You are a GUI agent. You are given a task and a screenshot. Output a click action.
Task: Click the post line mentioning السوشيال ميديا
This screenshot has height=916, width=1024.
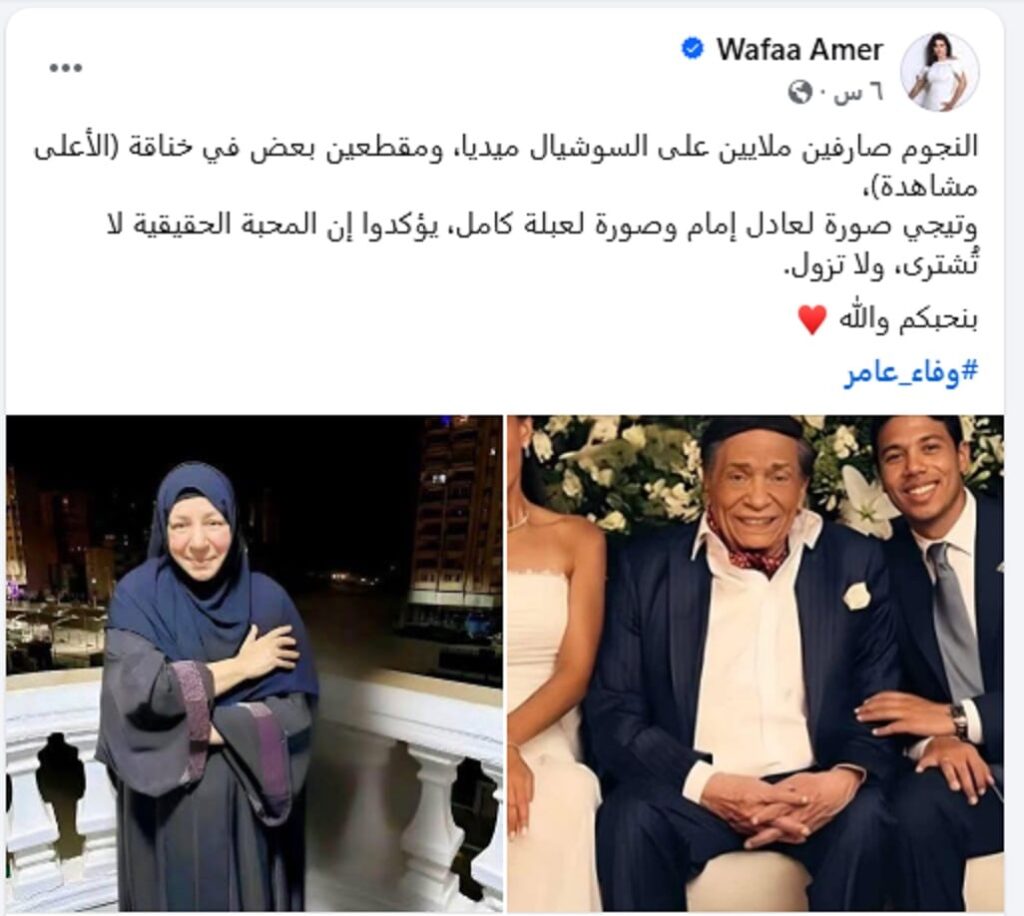pyautogui.click(x=506, y=148)
